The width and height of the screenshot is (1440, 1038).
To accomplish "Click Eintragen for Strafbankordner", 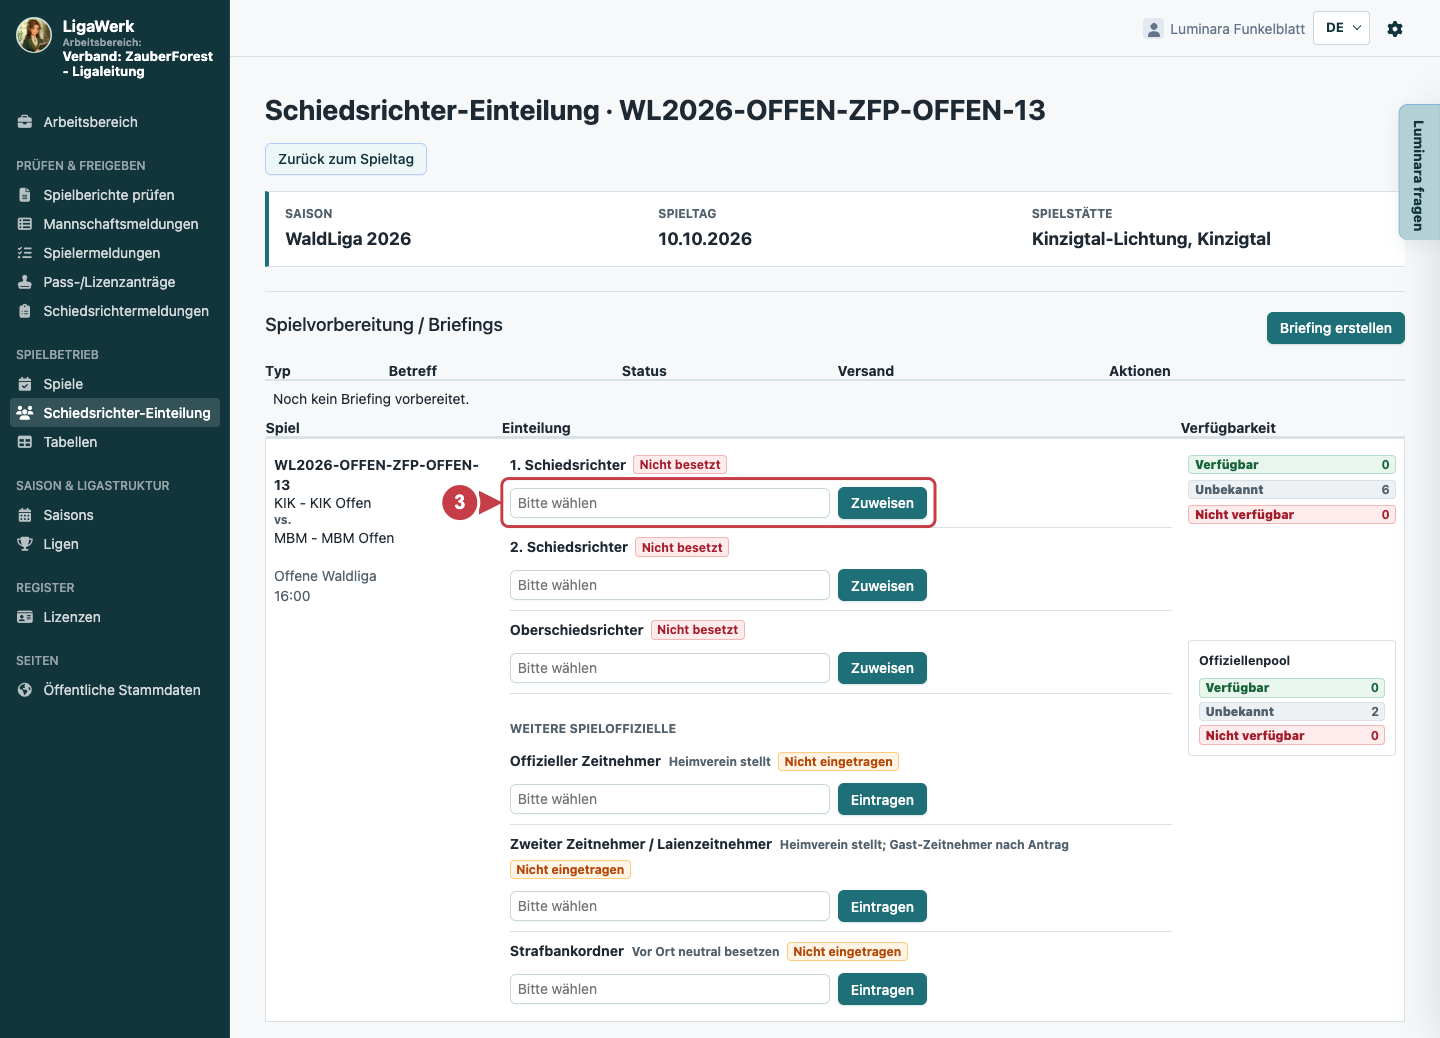I will pyautogui.click(x=882, y=990).
